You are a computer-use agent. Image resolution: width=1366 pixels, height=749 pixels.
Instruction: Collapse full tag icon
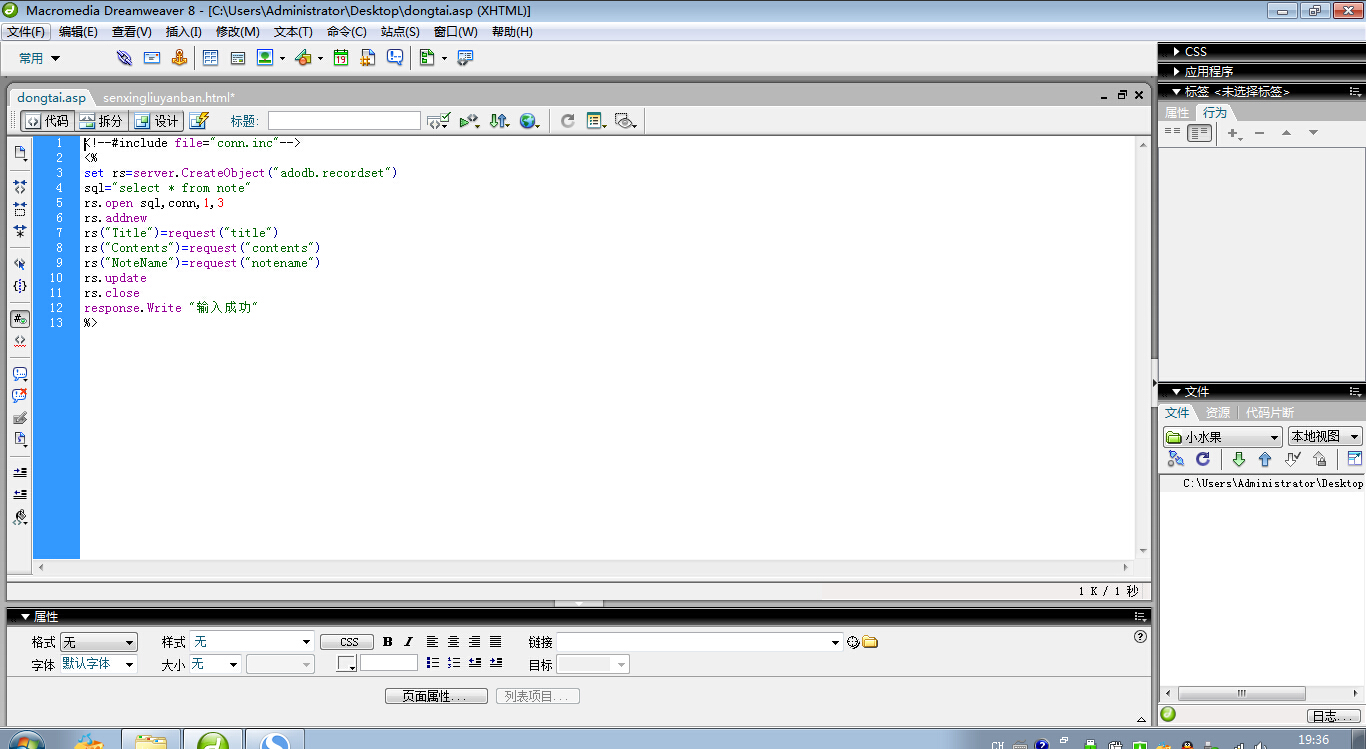pyautogui.click(x=20, y=187)
